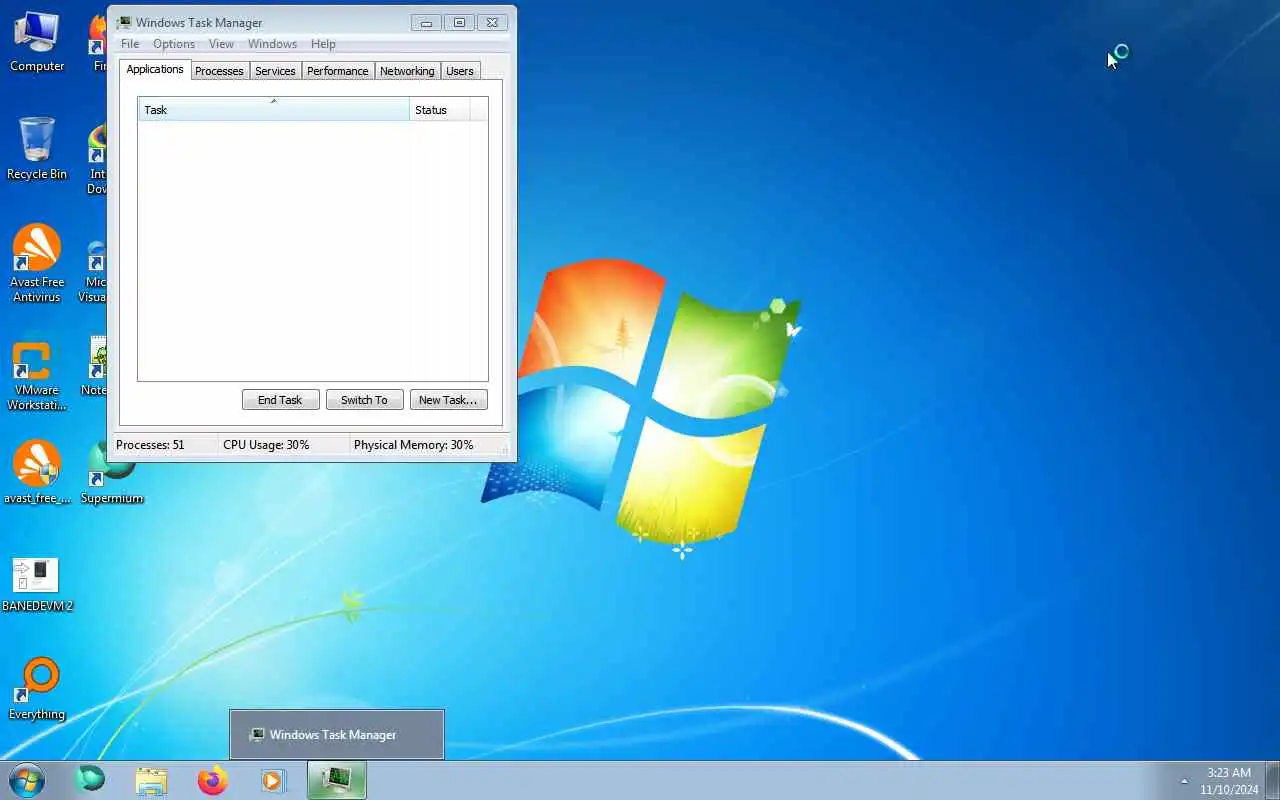Image resolution: width=1280 pixels, height=800 pixels.
Task: Close the Task Manager window
Action: pos(492,22)
